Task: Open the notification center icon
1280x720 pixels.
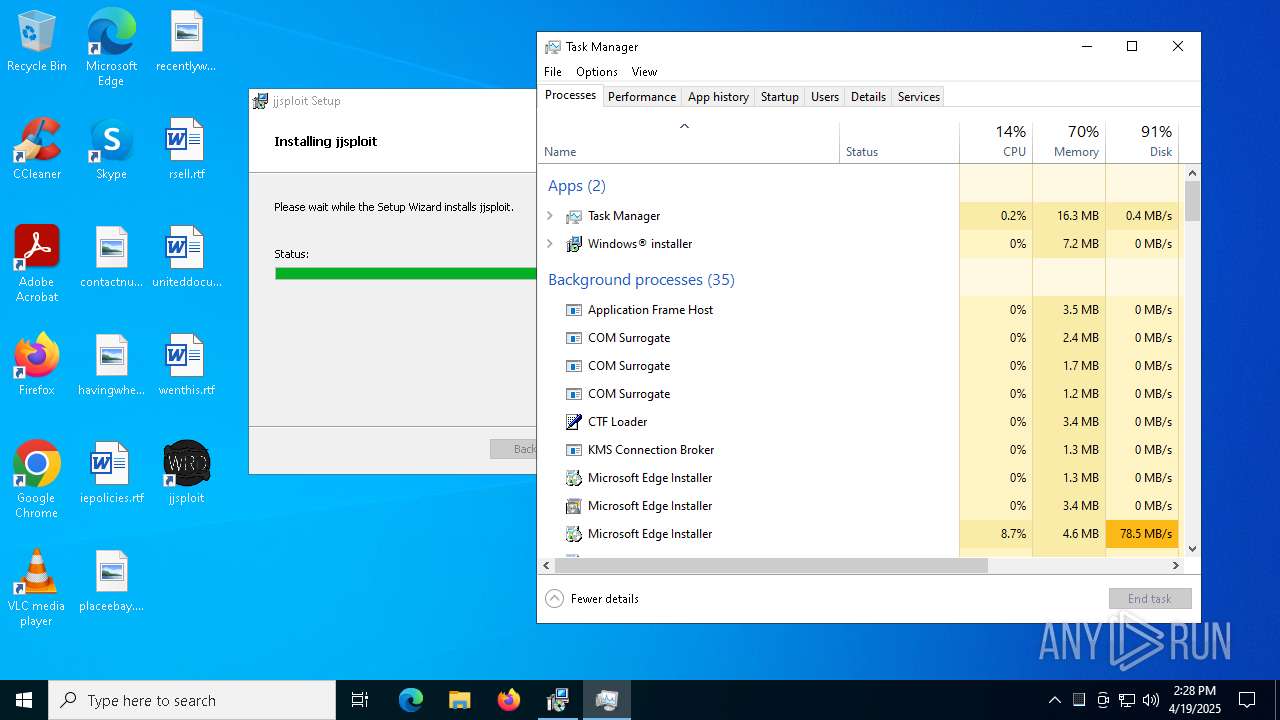Action: point(1247,700)
